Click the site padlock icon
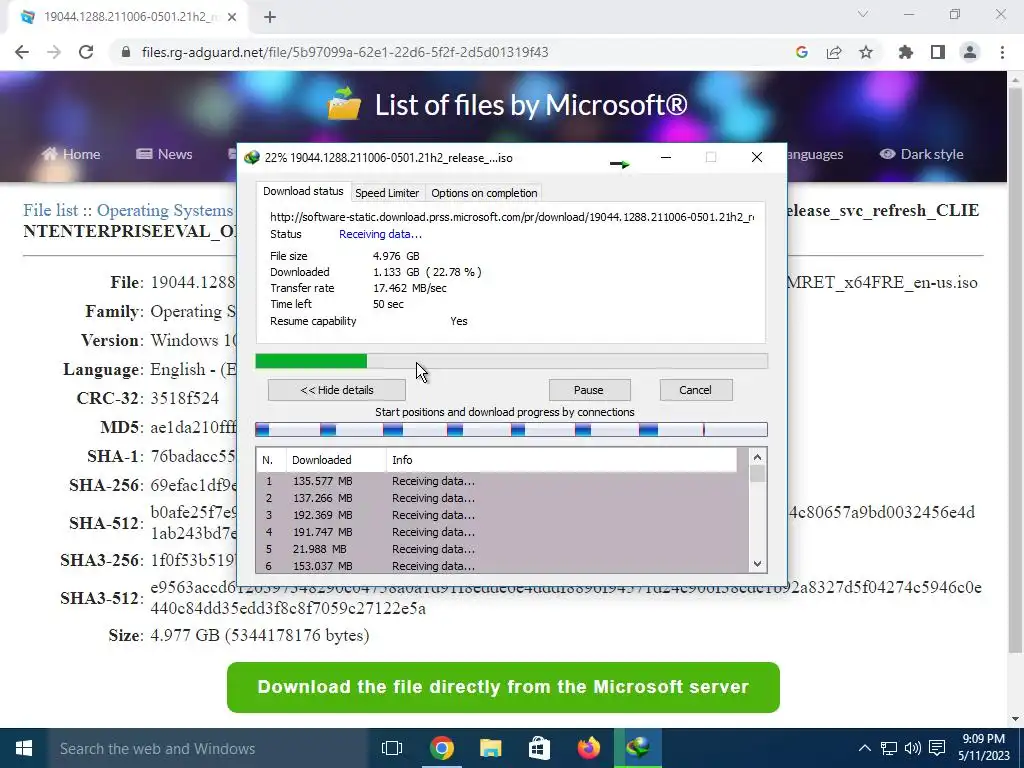Image resolution: width=1024 pixels, height=768 pixels. point(126,52)
